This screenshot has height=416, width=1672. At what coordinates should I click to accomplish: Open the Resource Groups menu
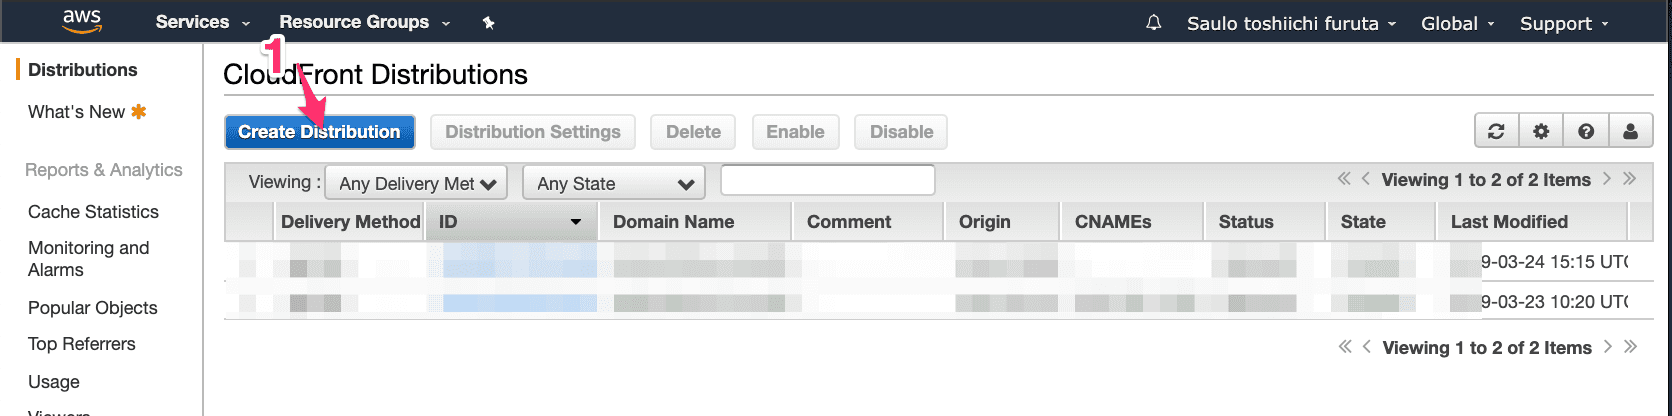[x=365, y=22]
